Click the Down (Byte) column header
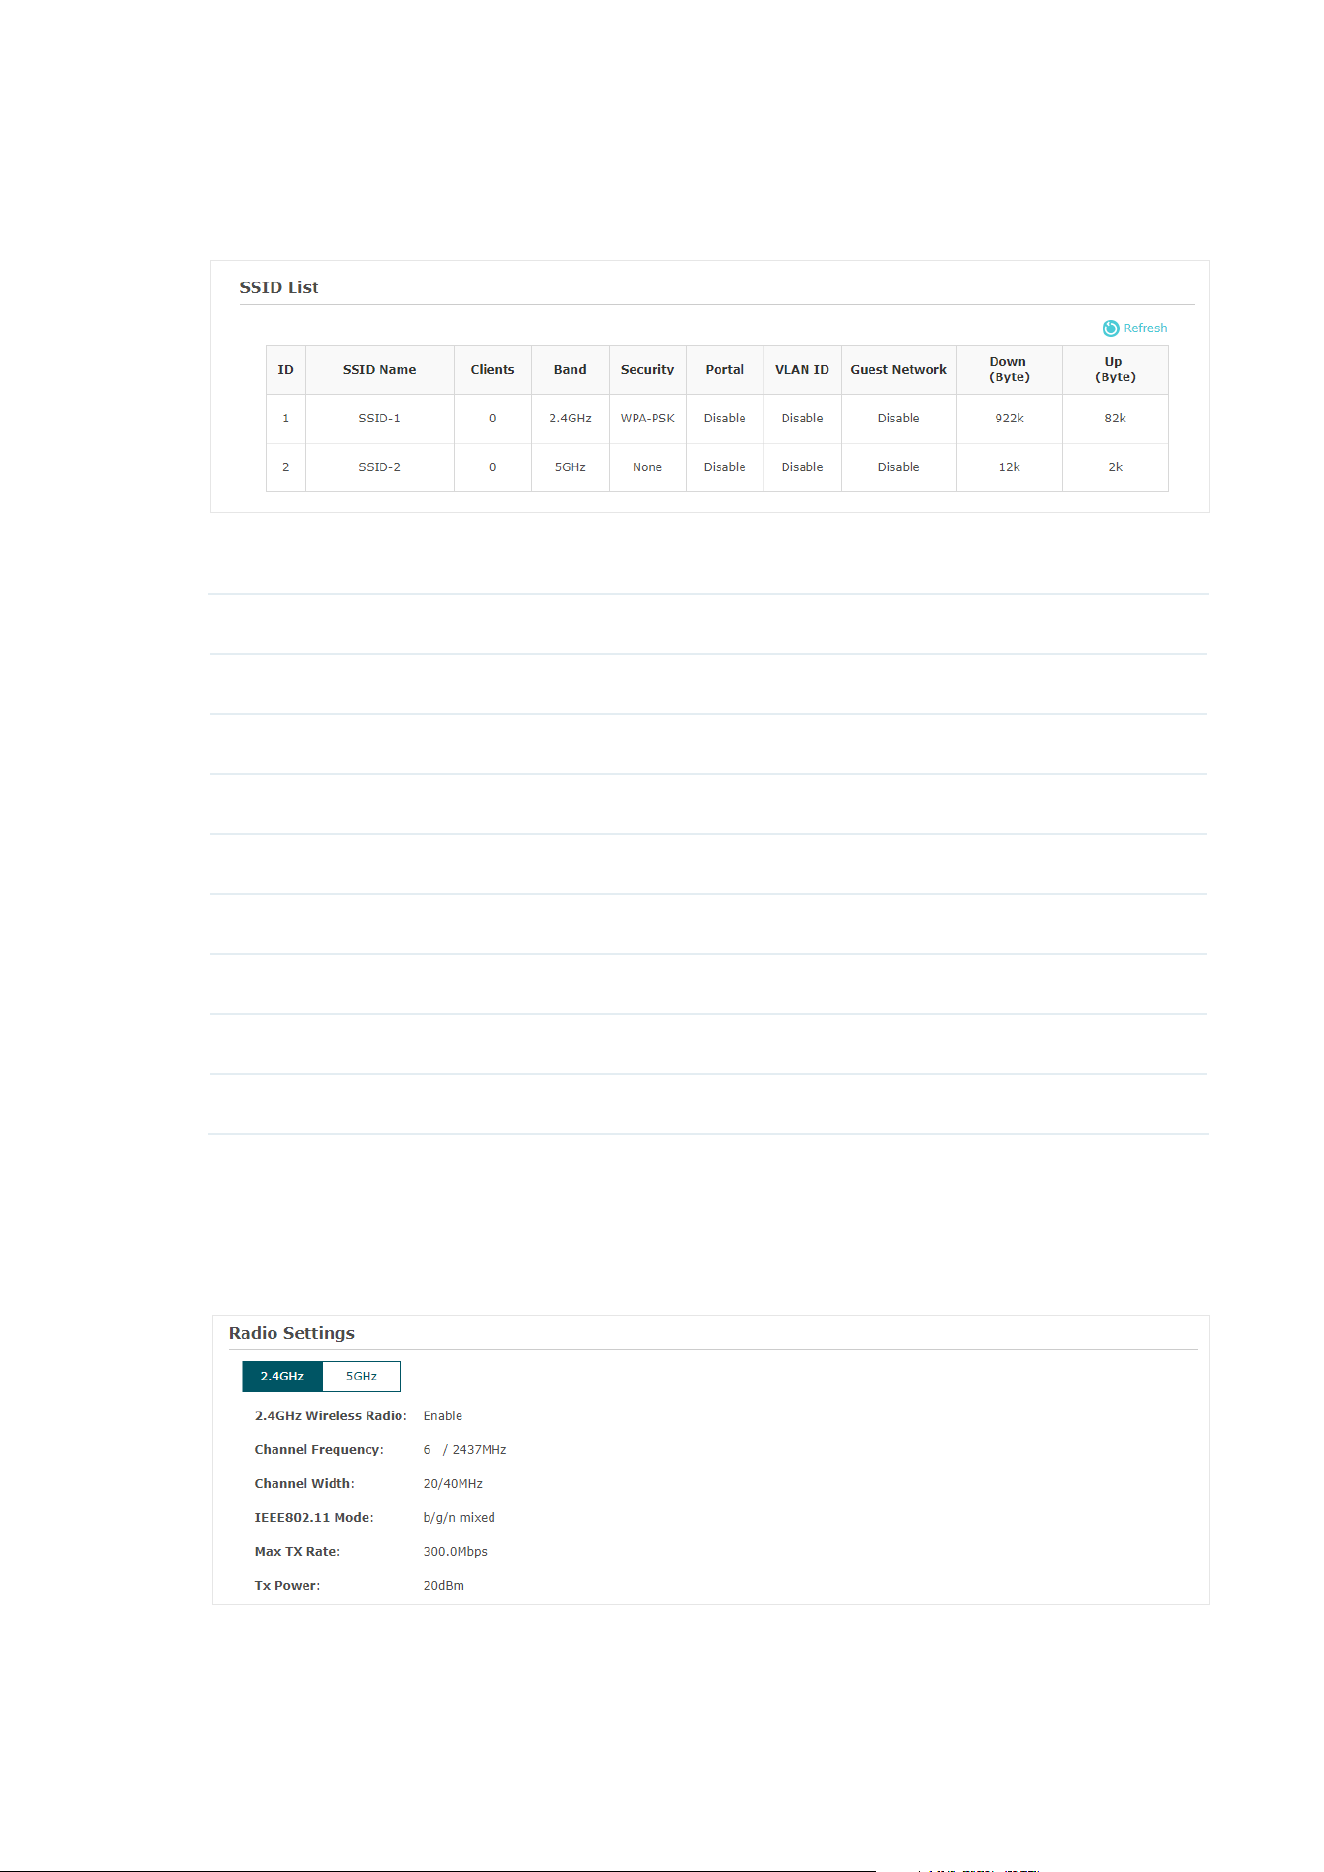This screenshot has height=1872, width=1324. click(1009, 369)
